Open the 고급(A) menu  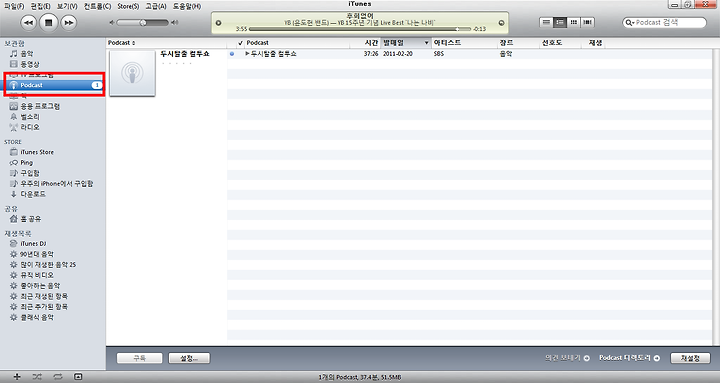156,6
